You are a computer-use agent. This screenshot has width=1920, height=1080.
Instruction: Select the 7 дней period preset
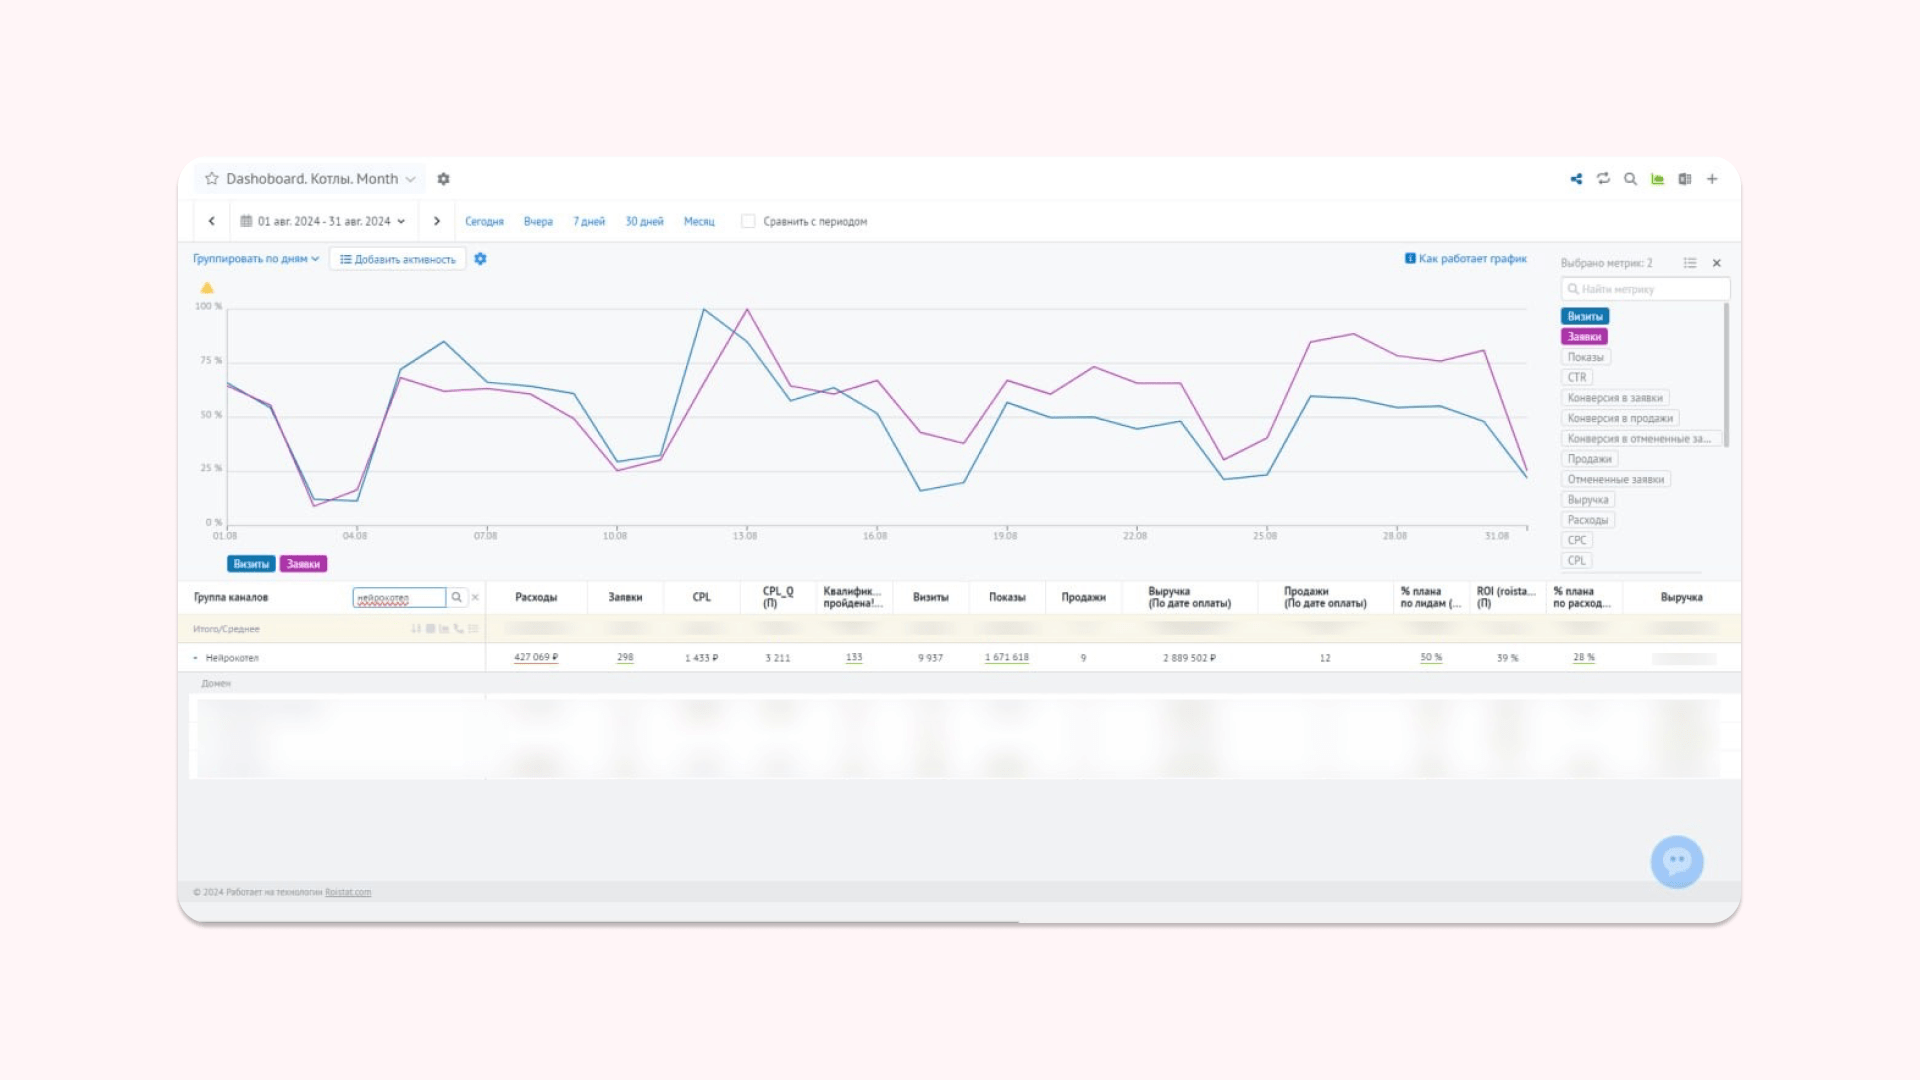[588, 221]
